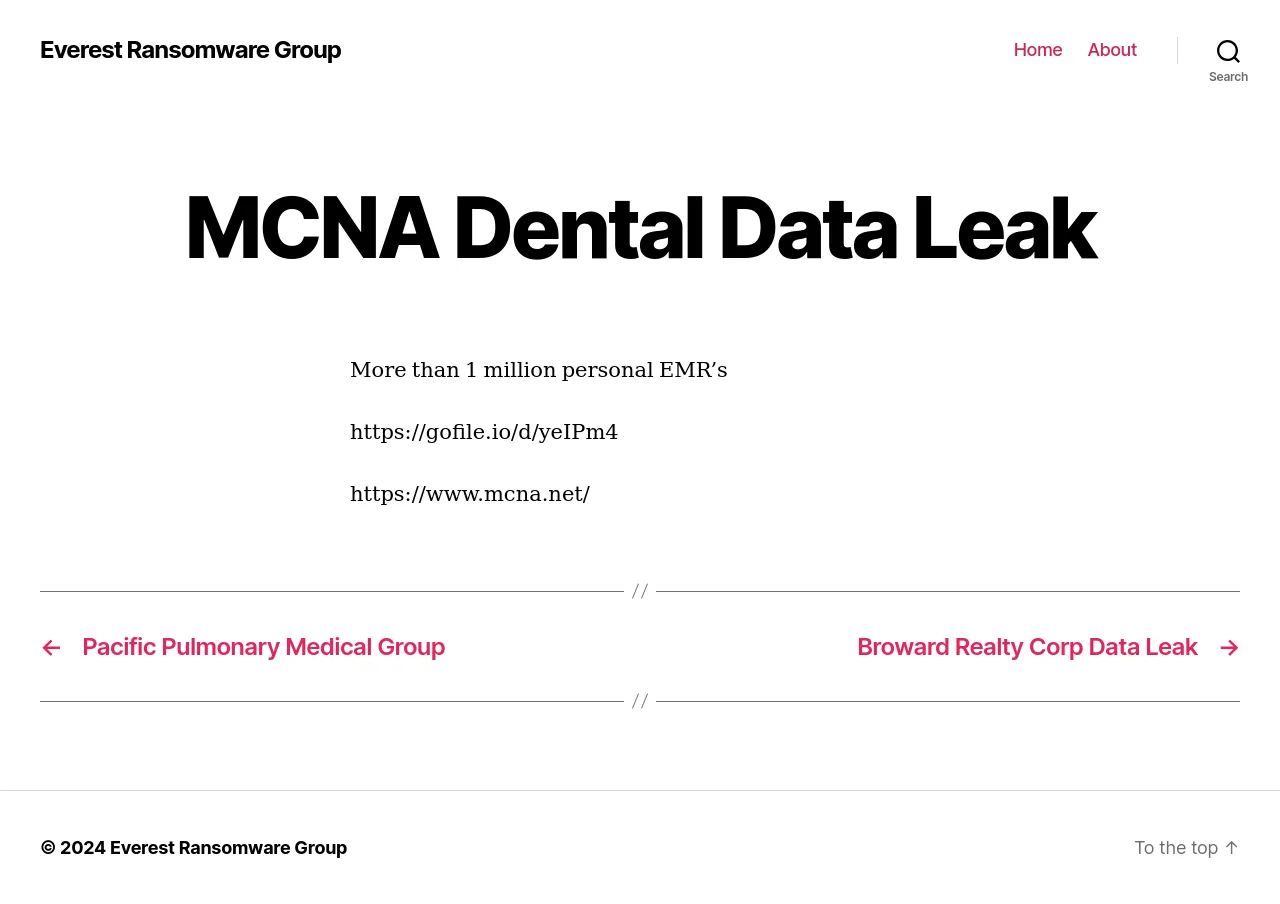This screenshot has height=904, width=1280.
Task: Click the 'More than 1 million' paragraph
Action: 538,370
